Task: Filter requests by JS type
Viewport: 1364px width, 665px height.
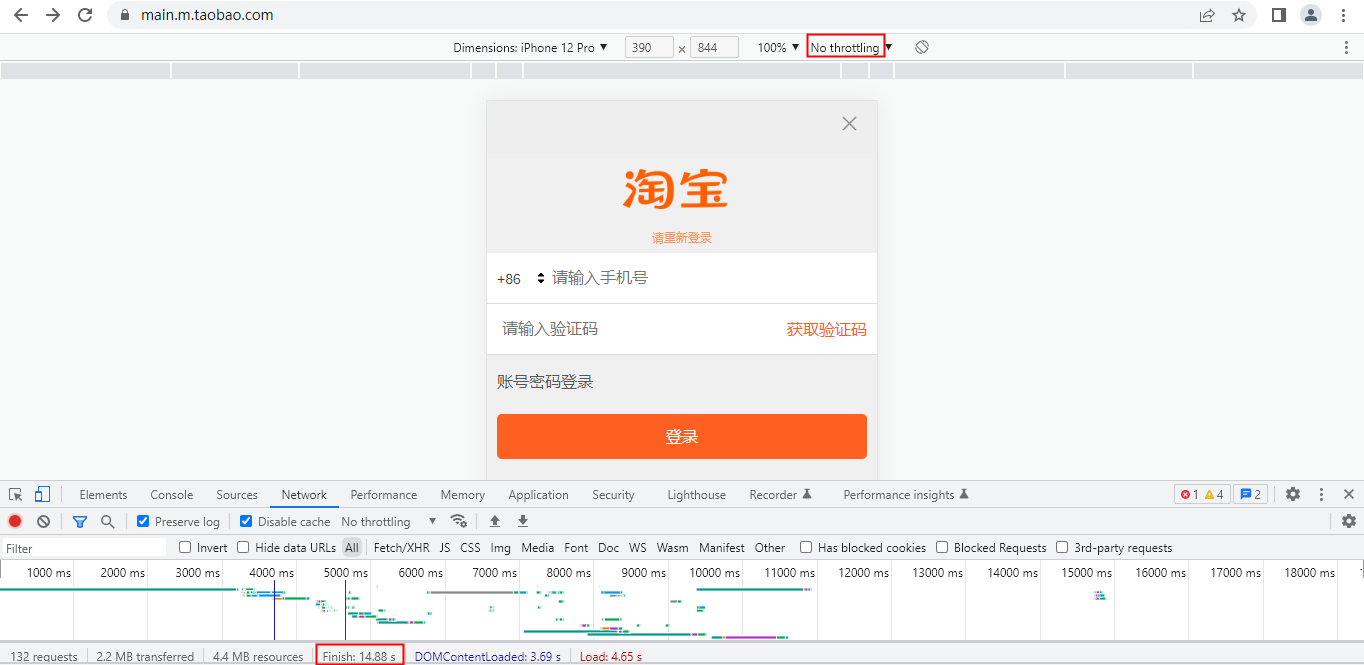Action: (445, 548)
